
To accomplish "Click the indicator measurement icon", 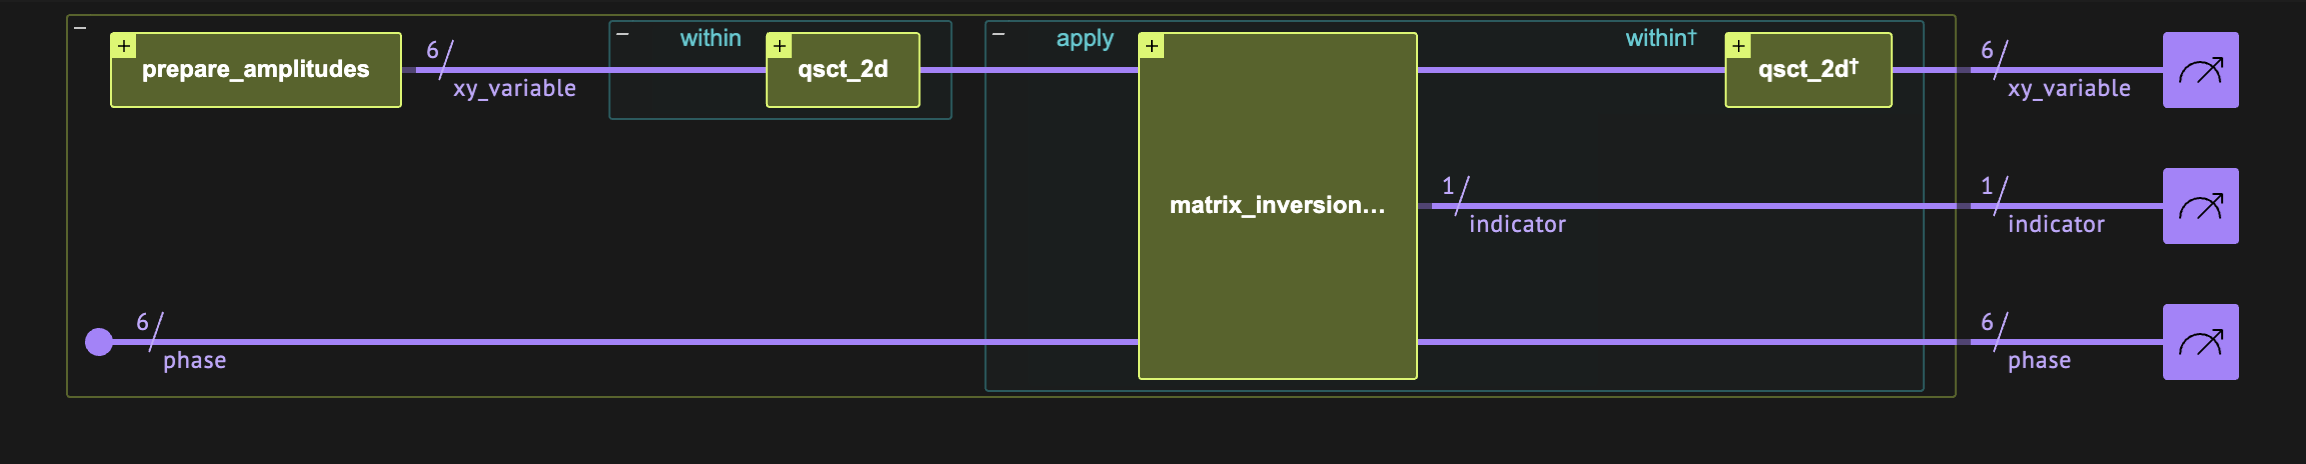I will pos(2200,206).
